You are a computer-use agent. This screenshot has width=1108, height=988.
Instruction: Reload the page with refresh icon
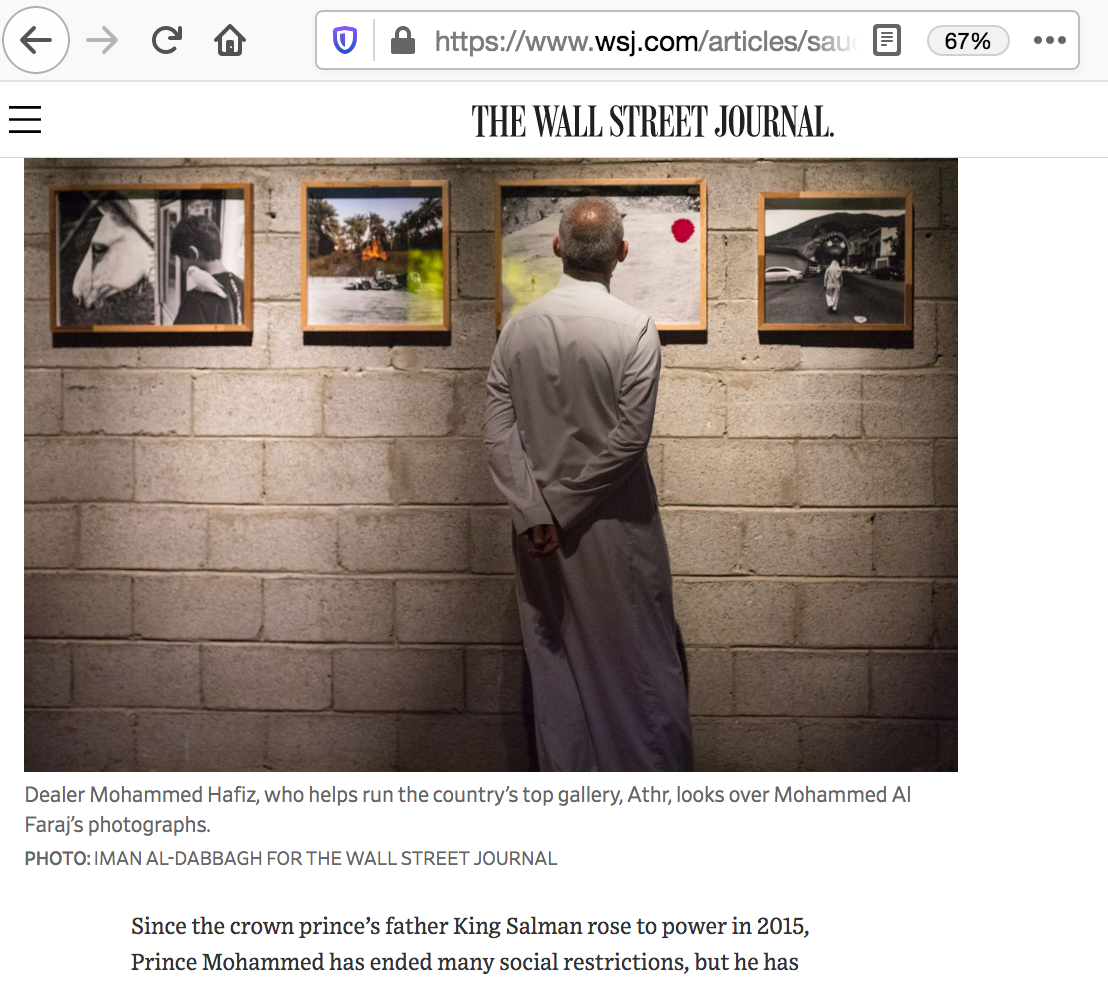(167, 40)
